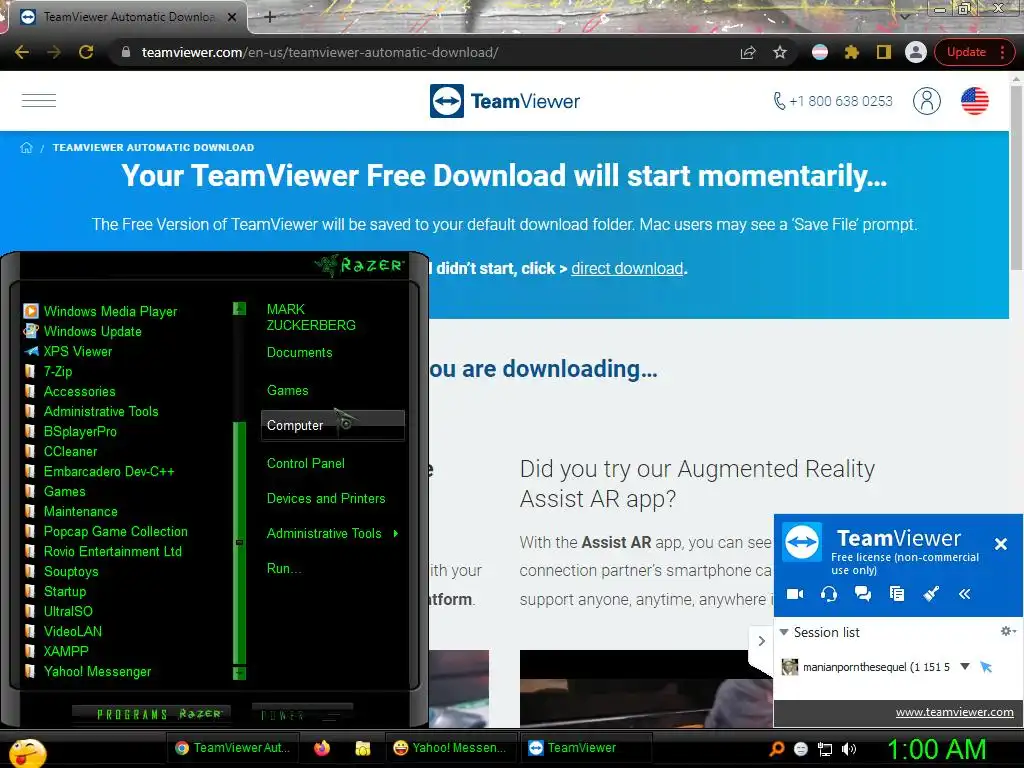Open the file box icon in TeamViewer panel

pos(897,594)
